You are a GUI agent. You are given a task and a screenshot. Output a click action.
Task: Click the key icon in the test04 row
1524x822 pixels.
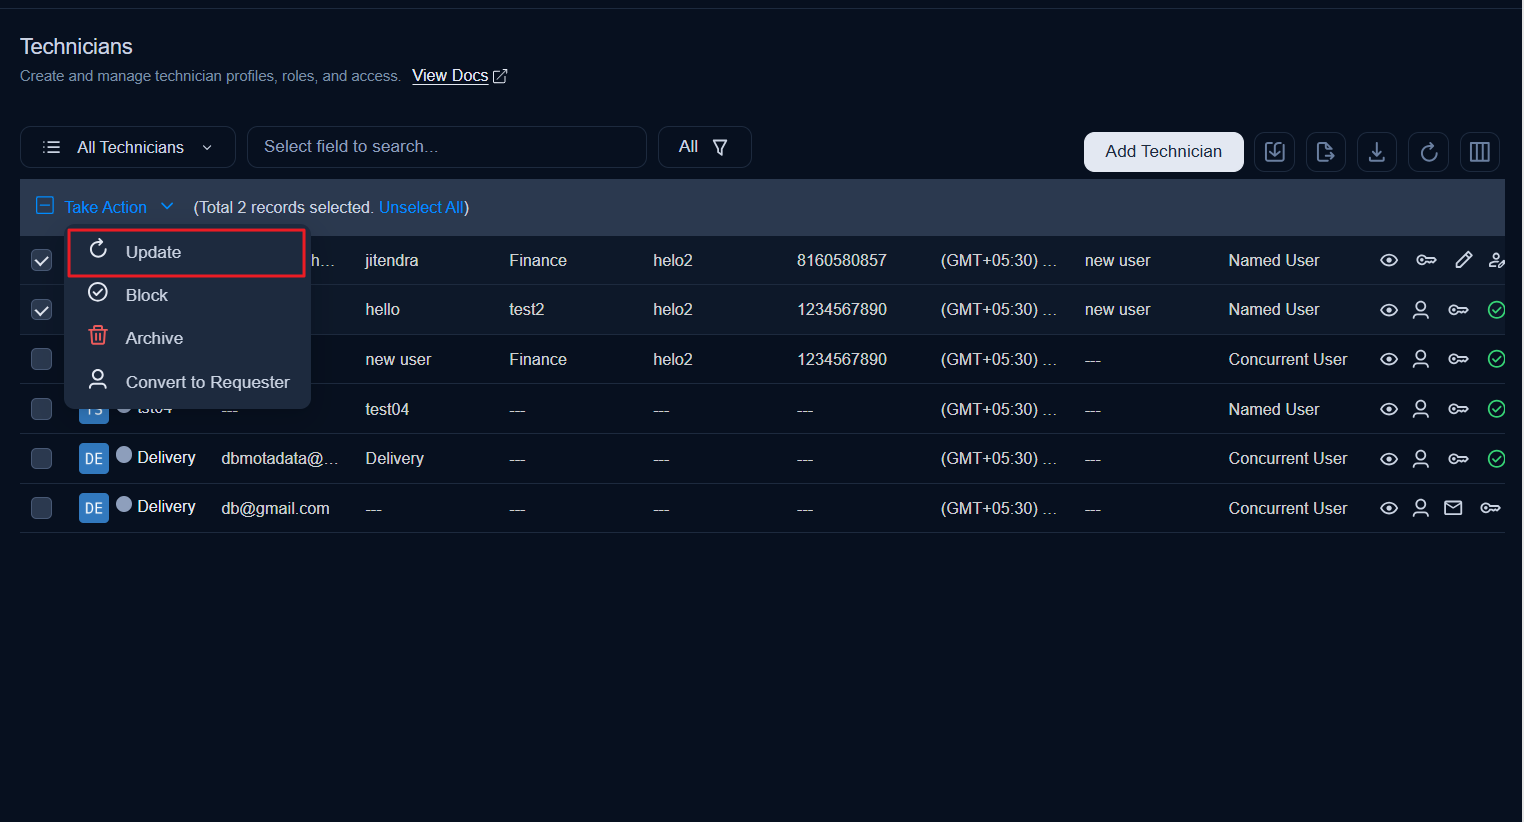[1458, 409]
